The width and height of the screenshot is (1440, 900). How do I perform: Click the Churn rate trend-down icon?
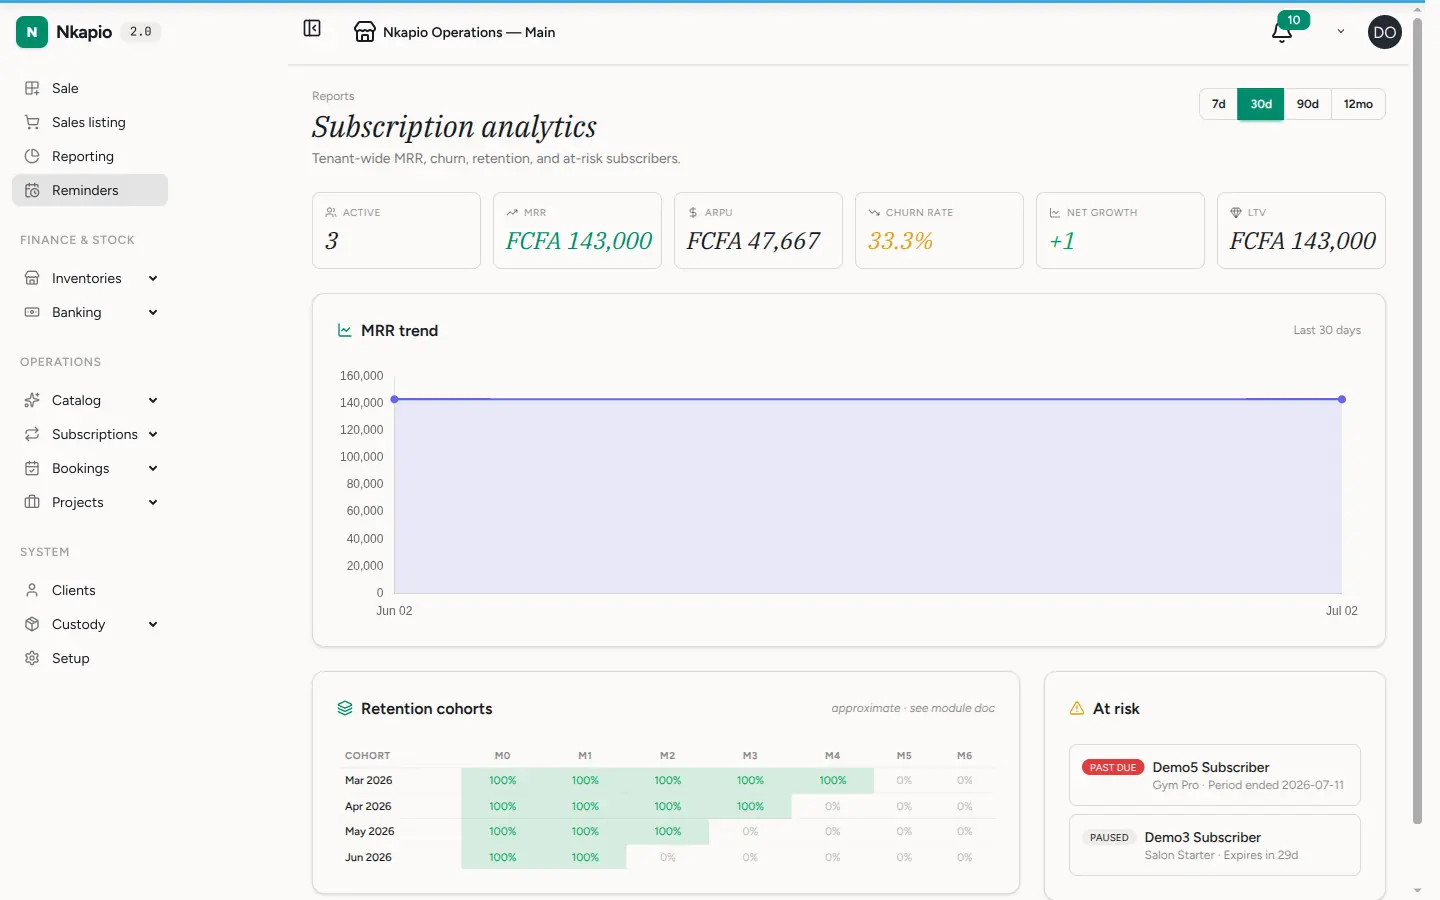pyautogui.click(x=874, y=212)
